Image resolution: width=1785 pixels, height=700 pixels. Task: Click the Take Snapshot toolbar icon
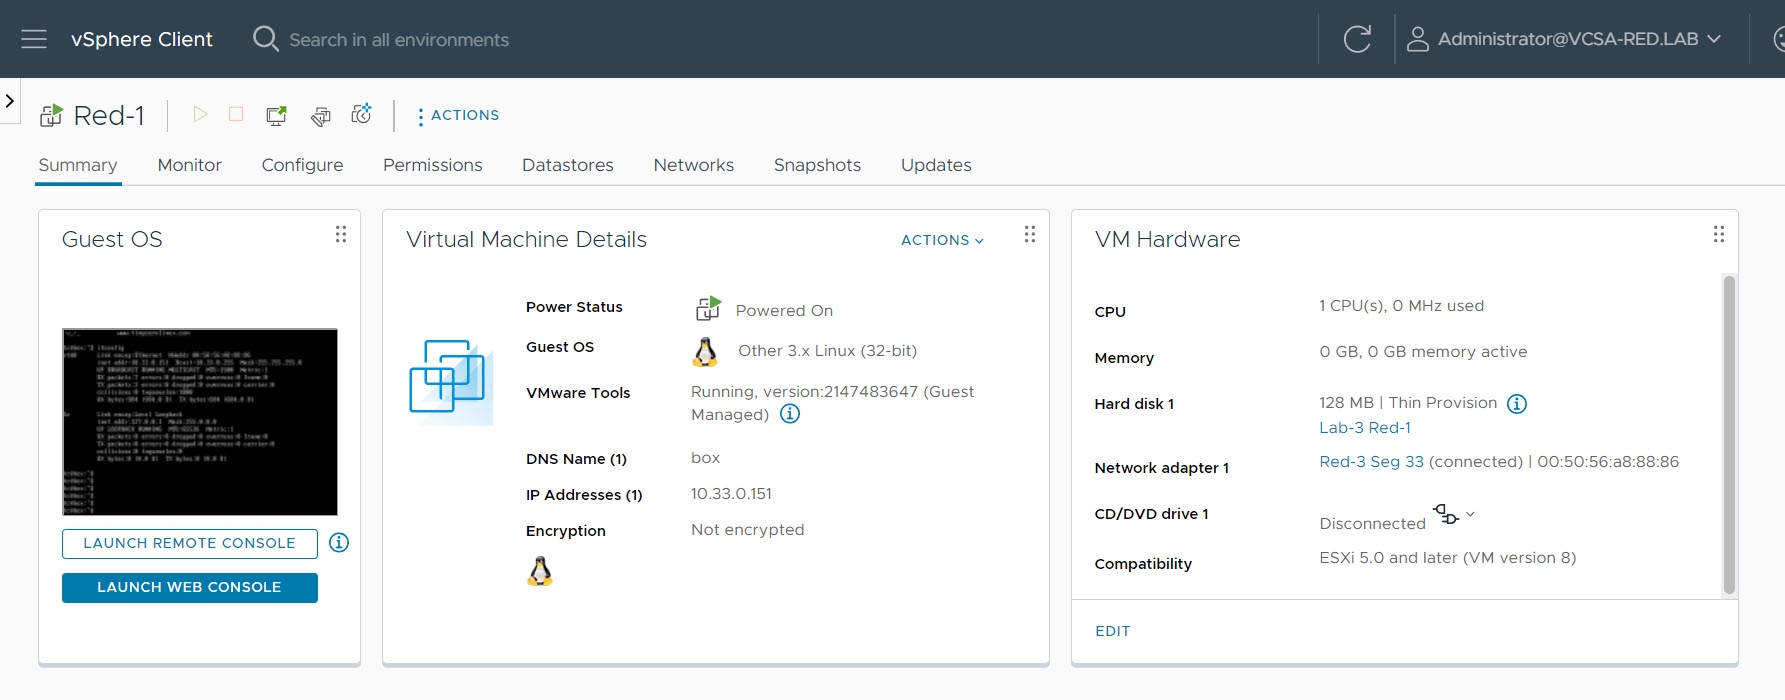point(362,115)
